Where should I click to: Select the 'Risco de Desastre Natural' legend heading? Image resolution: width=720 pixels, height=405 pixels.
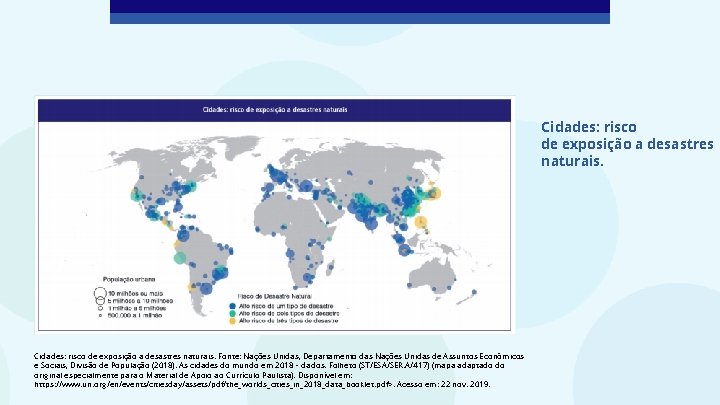tap(274, 296)
